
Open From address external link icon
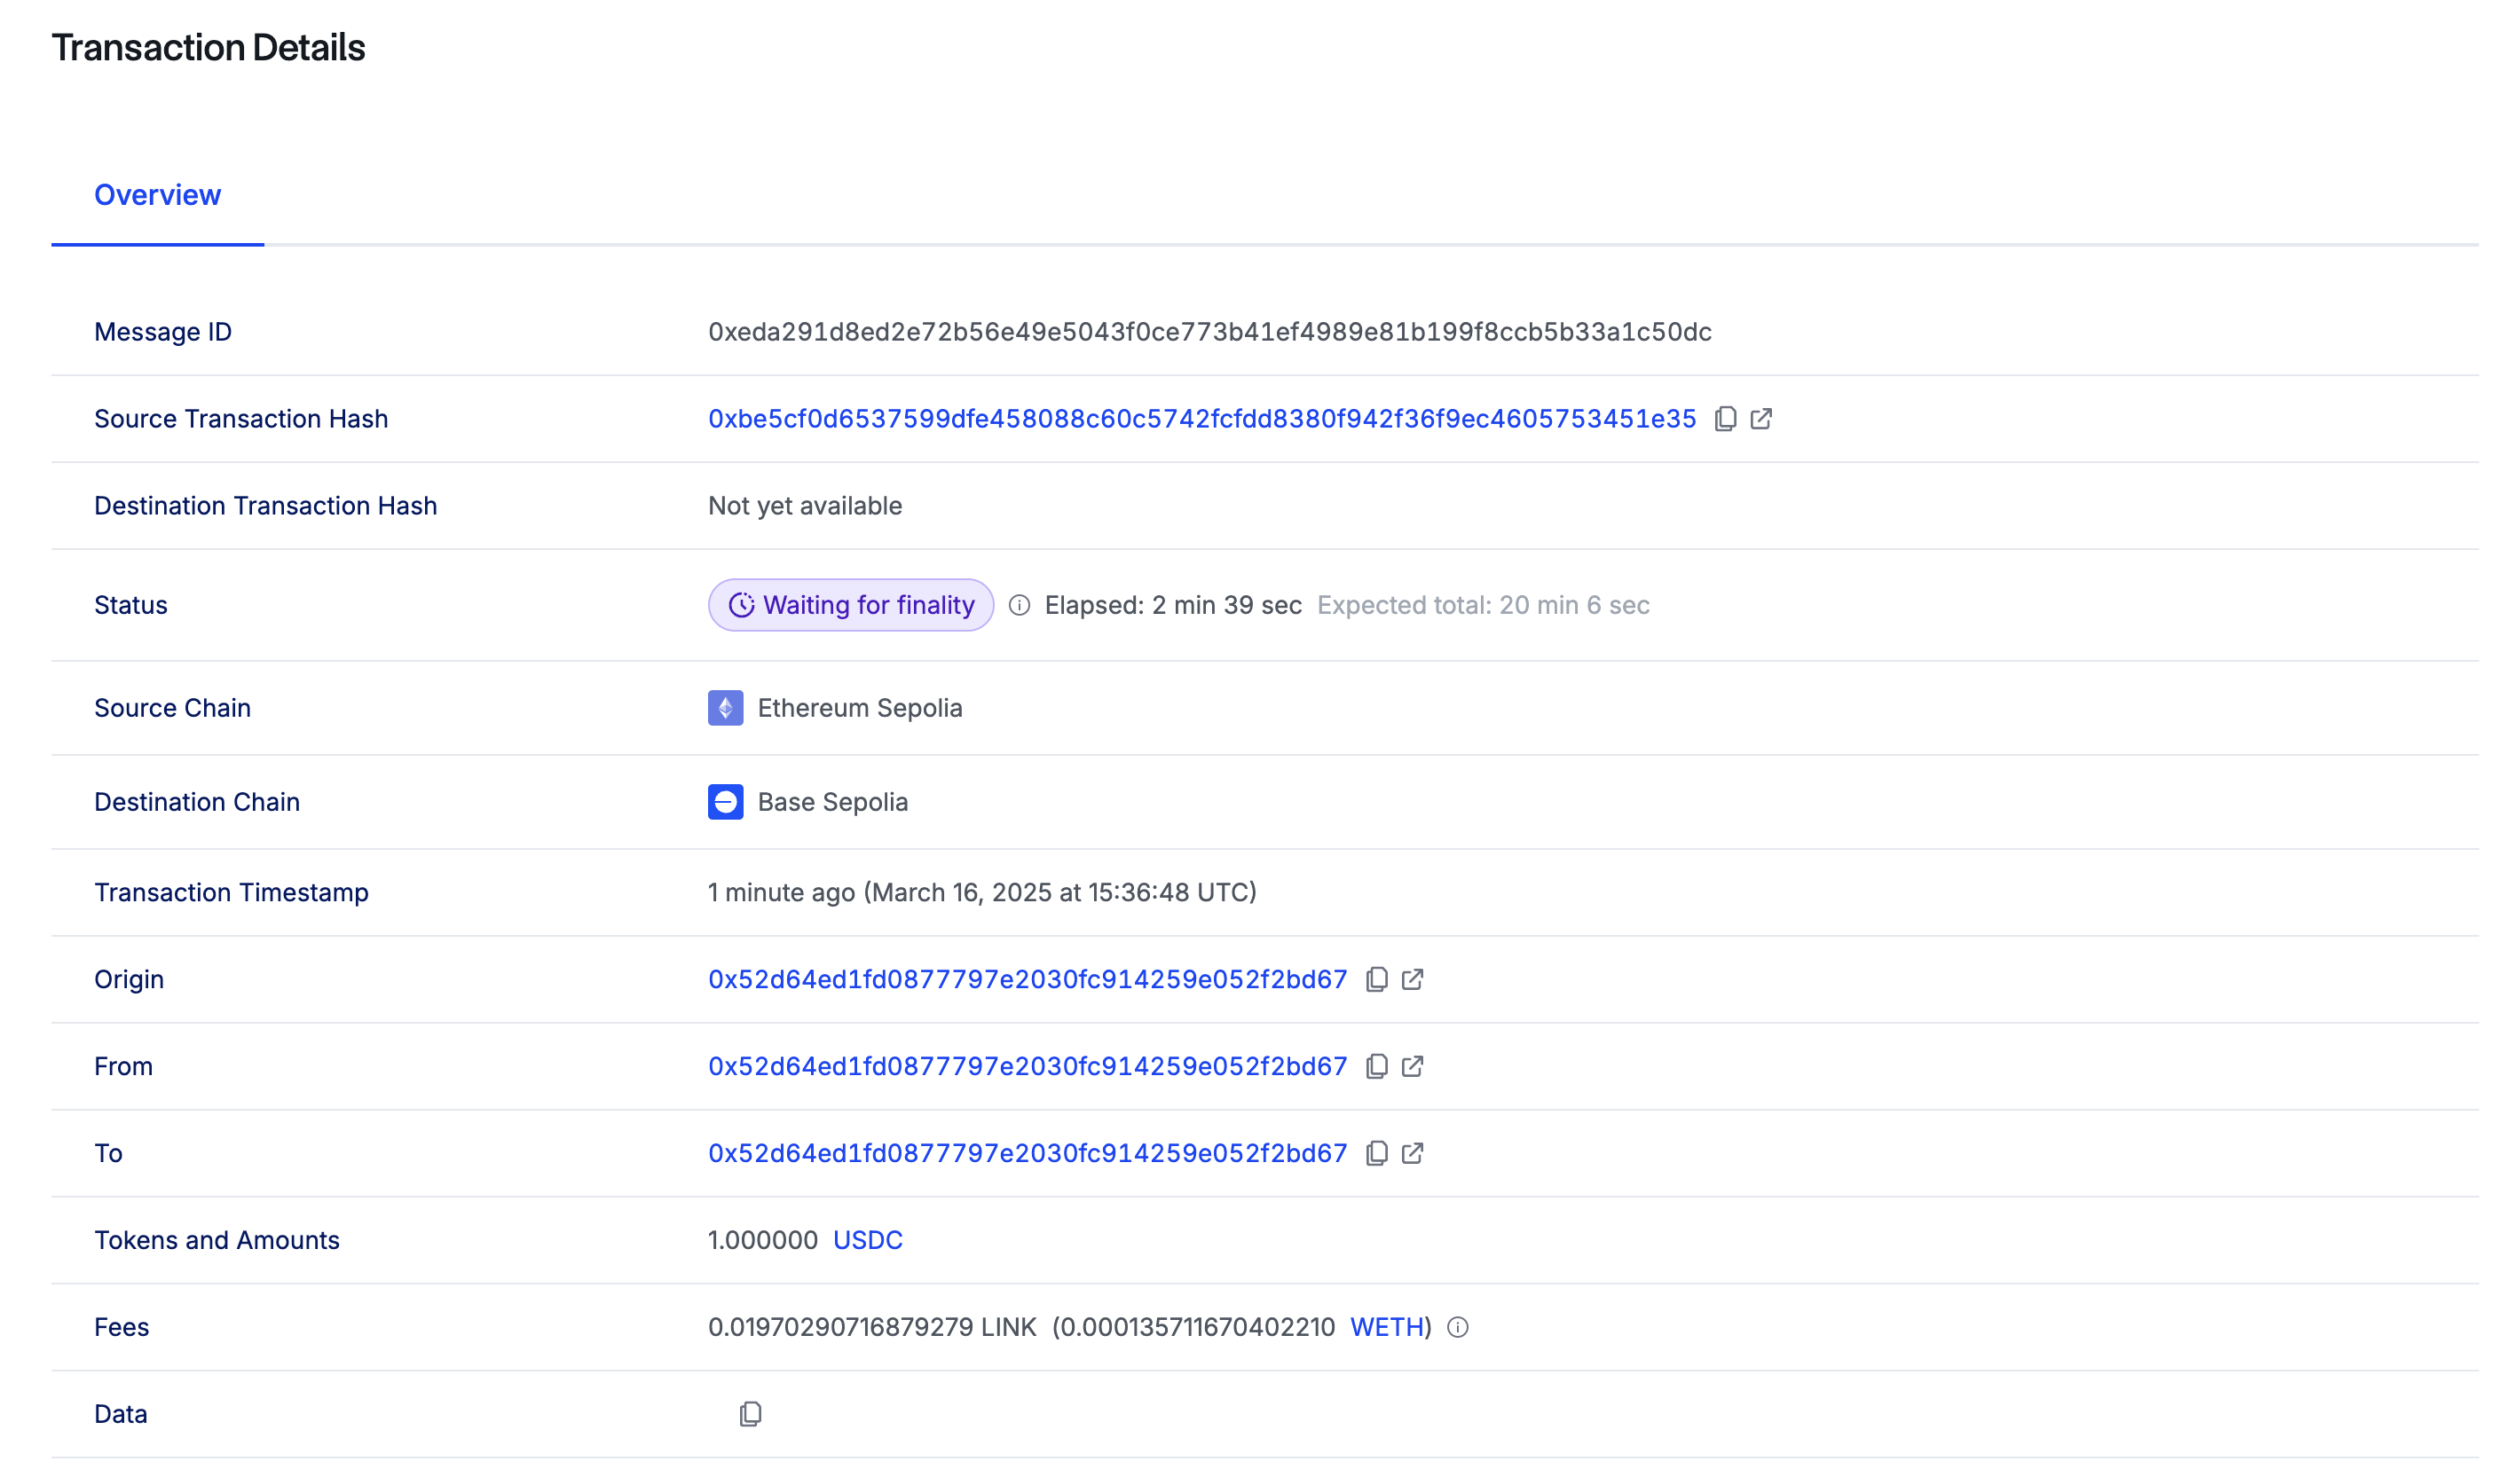(1412, 1067)
